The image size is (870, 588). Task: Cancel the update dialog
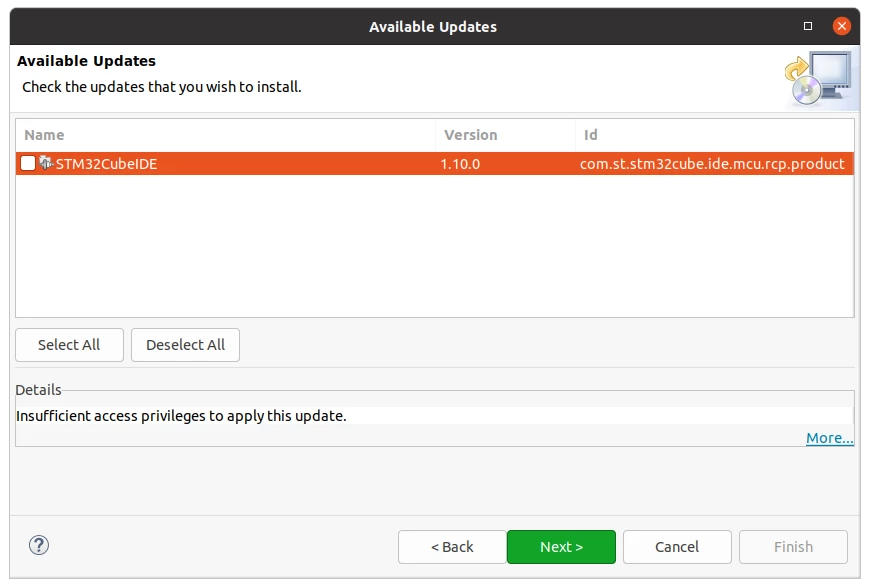(x=677, y=547)
